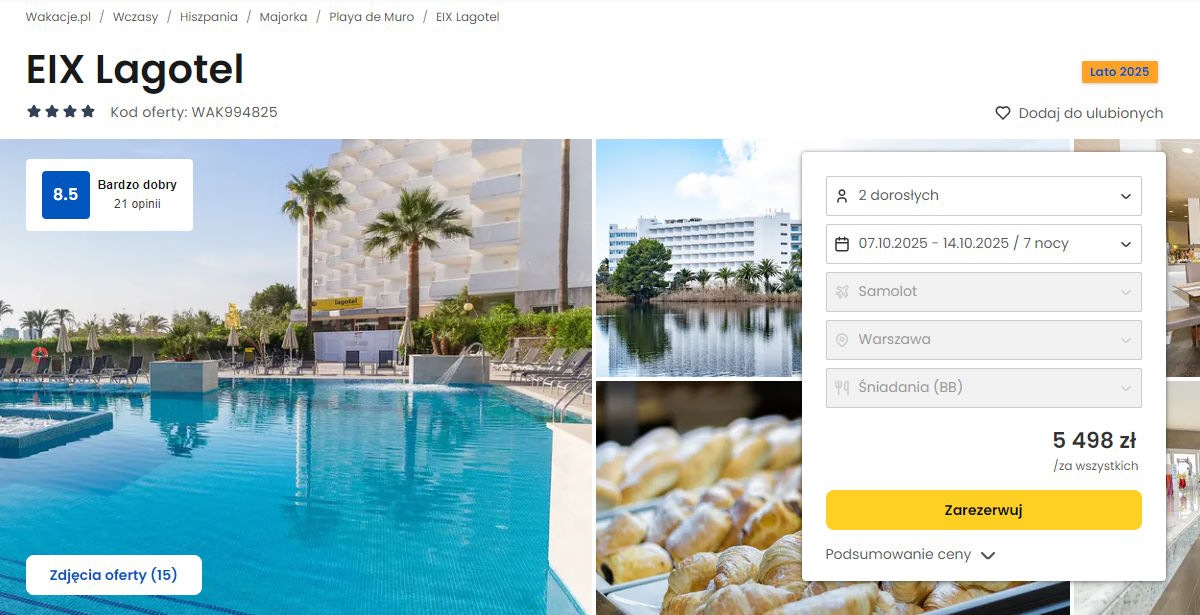
Task: Click the person icon in guests field
Action: click(842, 196)
